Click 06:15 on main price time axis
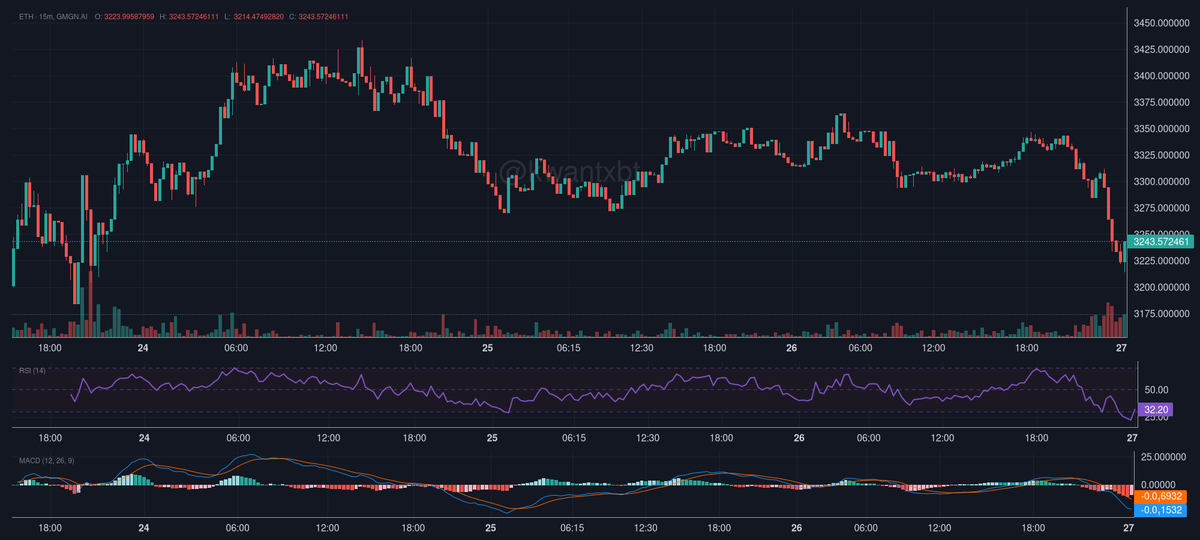Image resolution: width=1200 pixels, height=540 pixels. tap(569, 348)
